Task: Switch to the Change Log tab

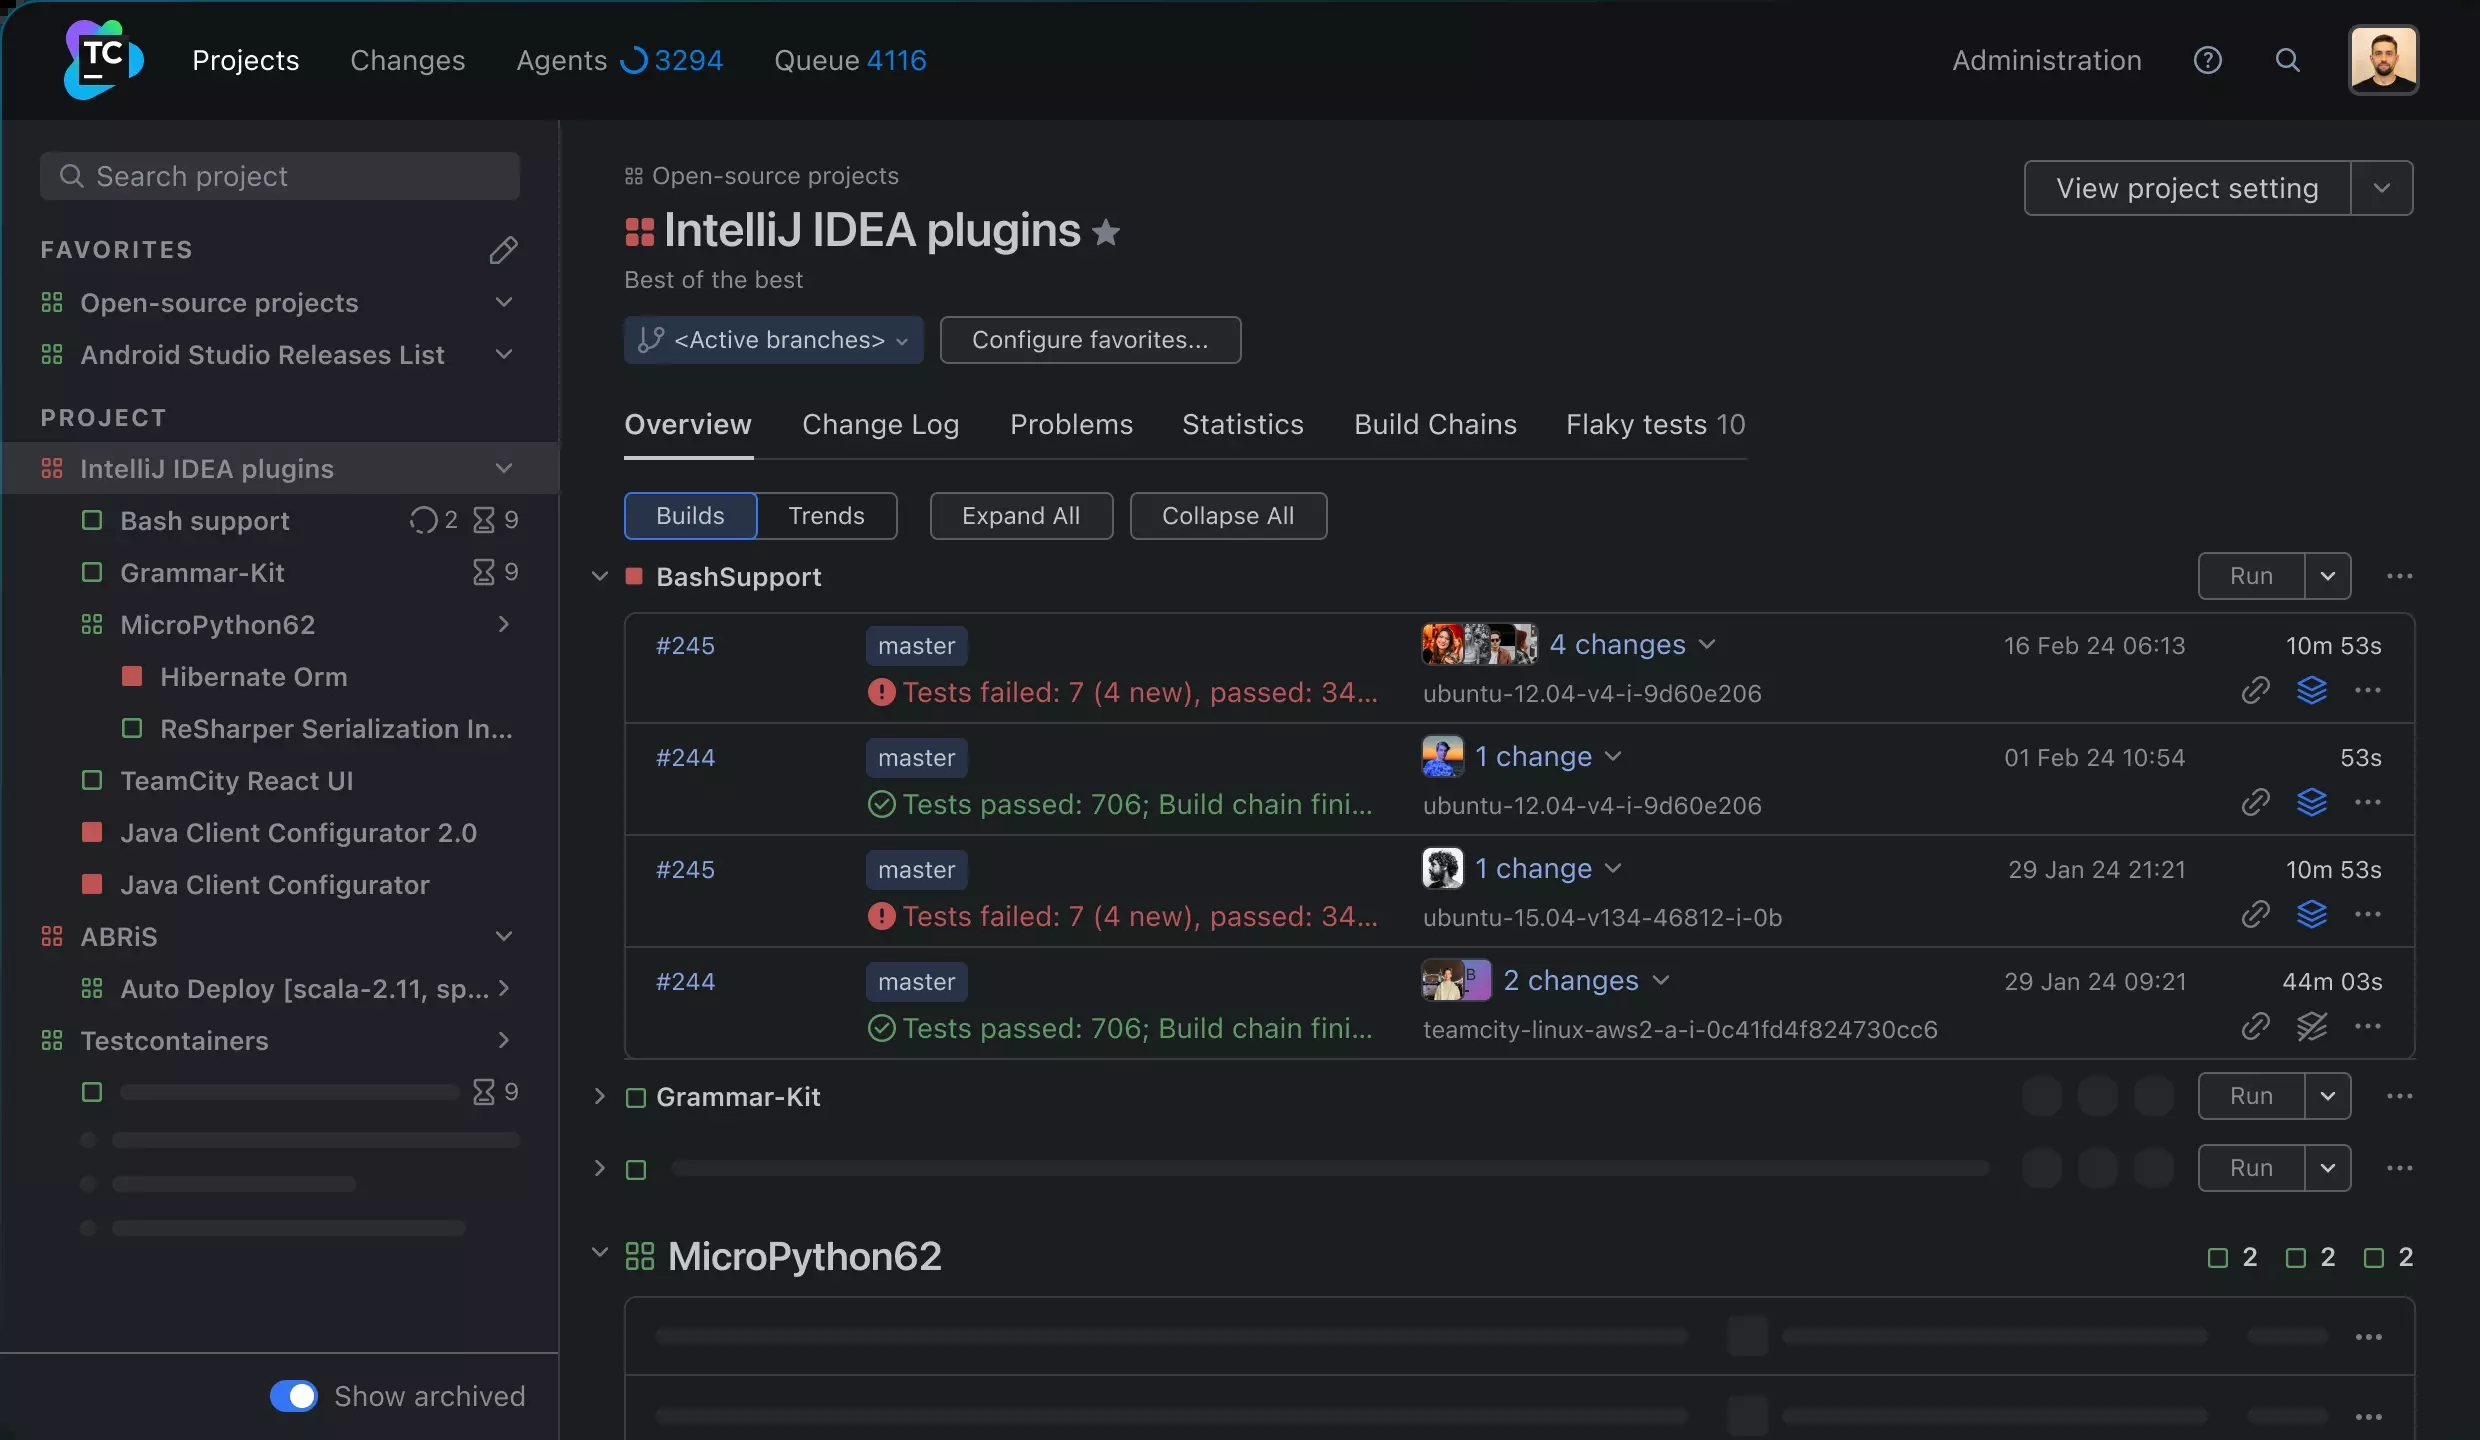Action: (x=880, y=424)
